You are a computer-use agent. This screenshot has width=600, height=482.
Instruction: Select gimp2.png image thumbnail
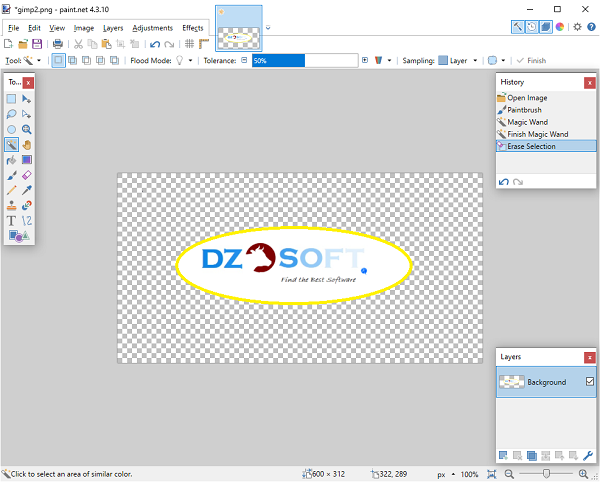pos(239,28)
